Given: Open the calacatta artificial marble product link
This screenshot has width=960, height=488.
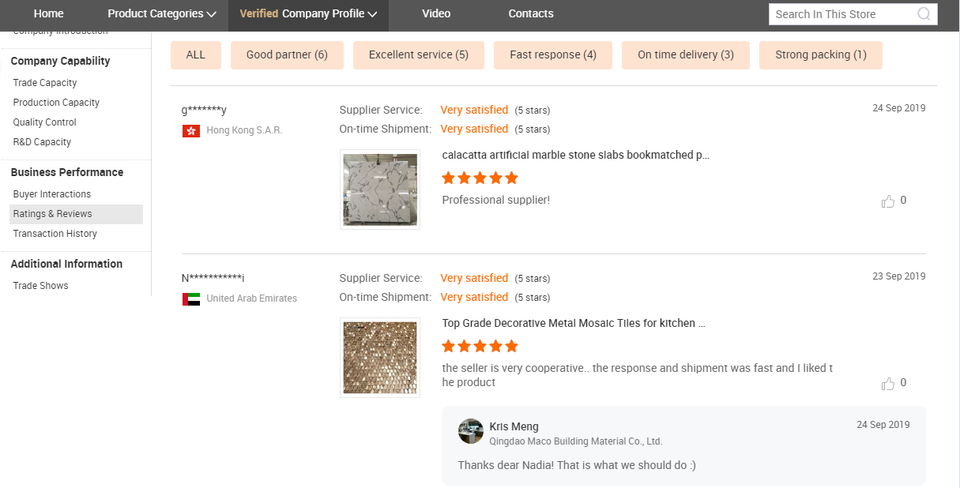Looking at the screenshot, I should (x=576, y=156).
